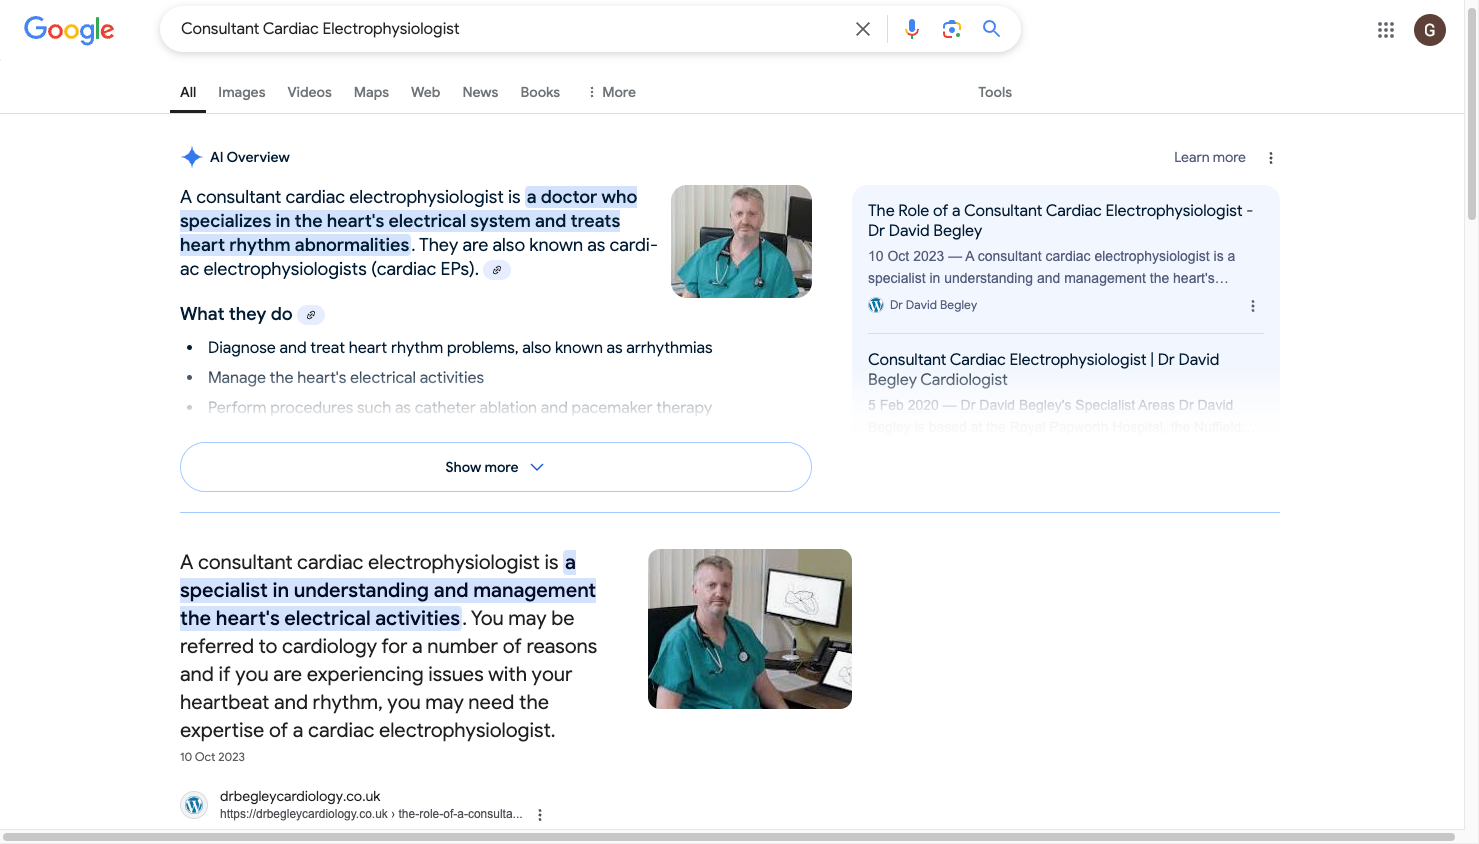Click the Google logo
Image resolution: width=1479 pixels, height=844 pixels.
(68, 30)
